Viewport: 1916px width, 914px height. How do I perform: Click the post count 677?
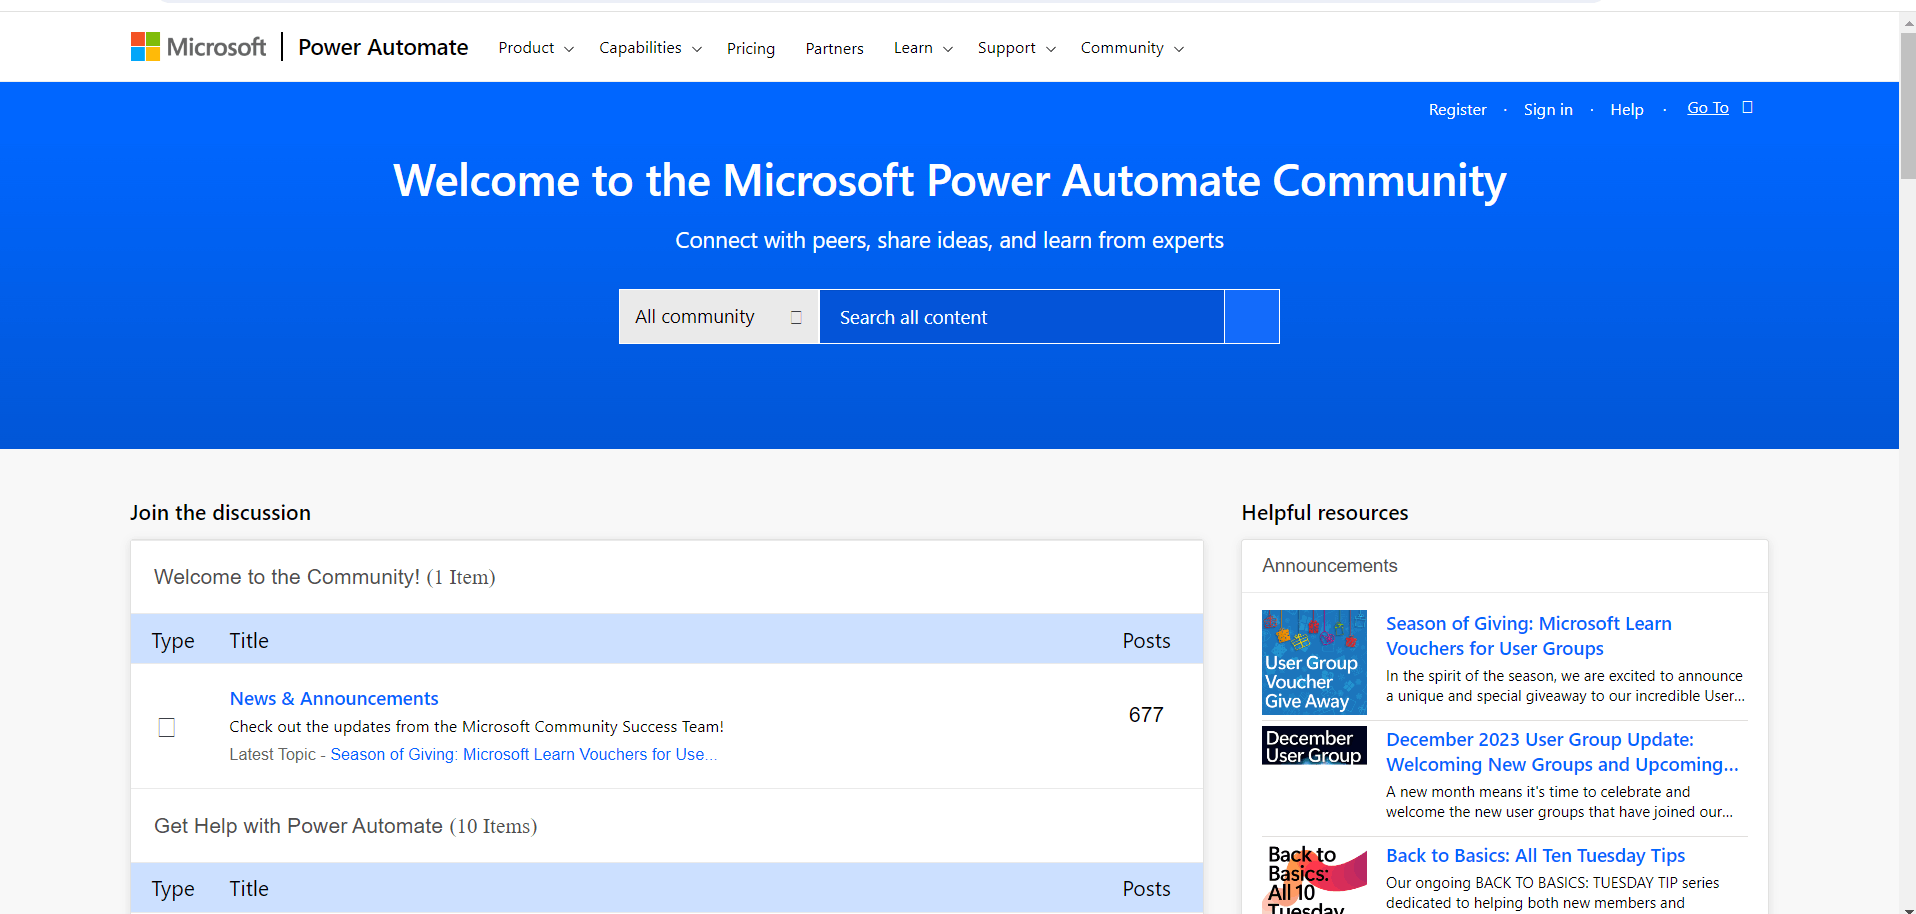pyautogui.click(x=1146, y=715)
